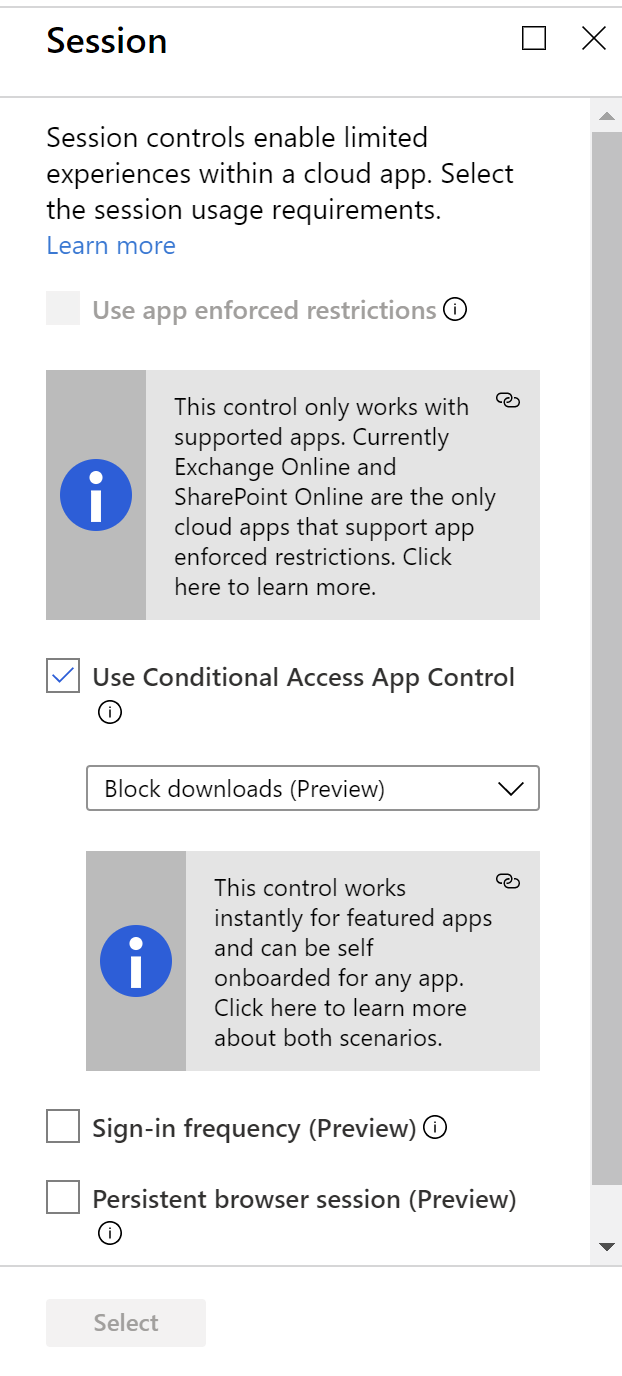Click blue info circle in supported apps banner
The width and height of the screenshot is (622, 1376).
coord(96,495)
